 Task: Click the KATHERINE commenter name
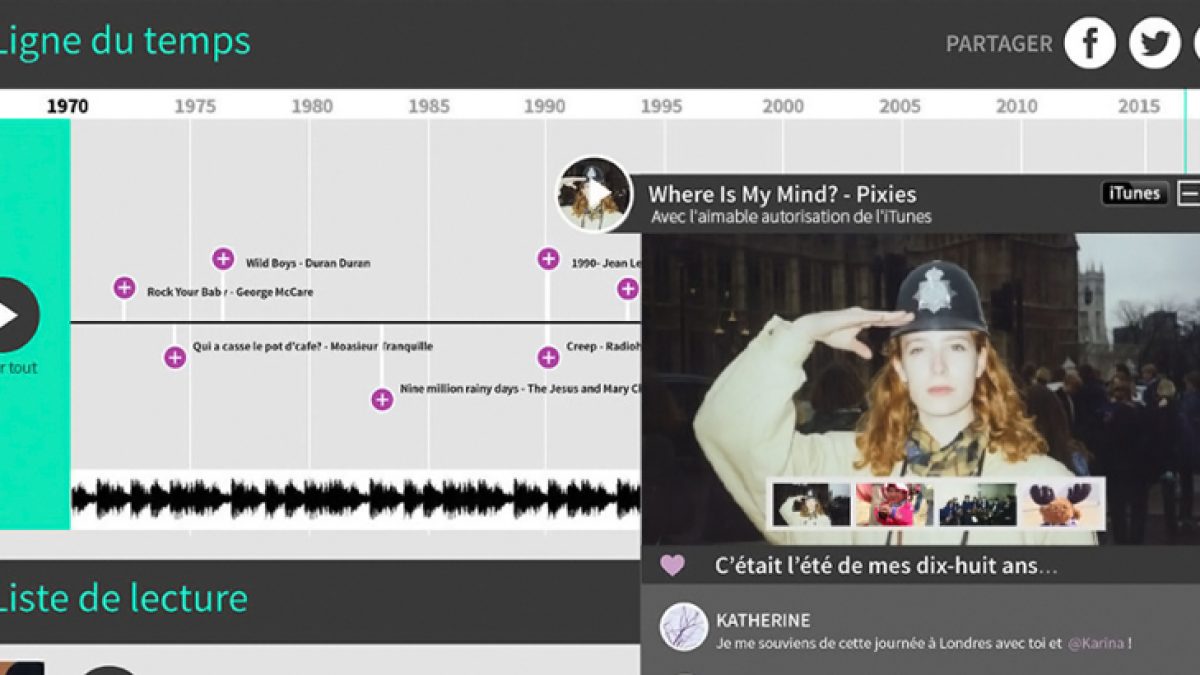point(763,620)
